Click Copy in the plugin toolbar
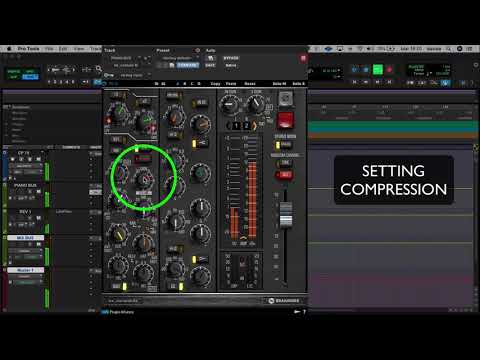 pos(215,84)
